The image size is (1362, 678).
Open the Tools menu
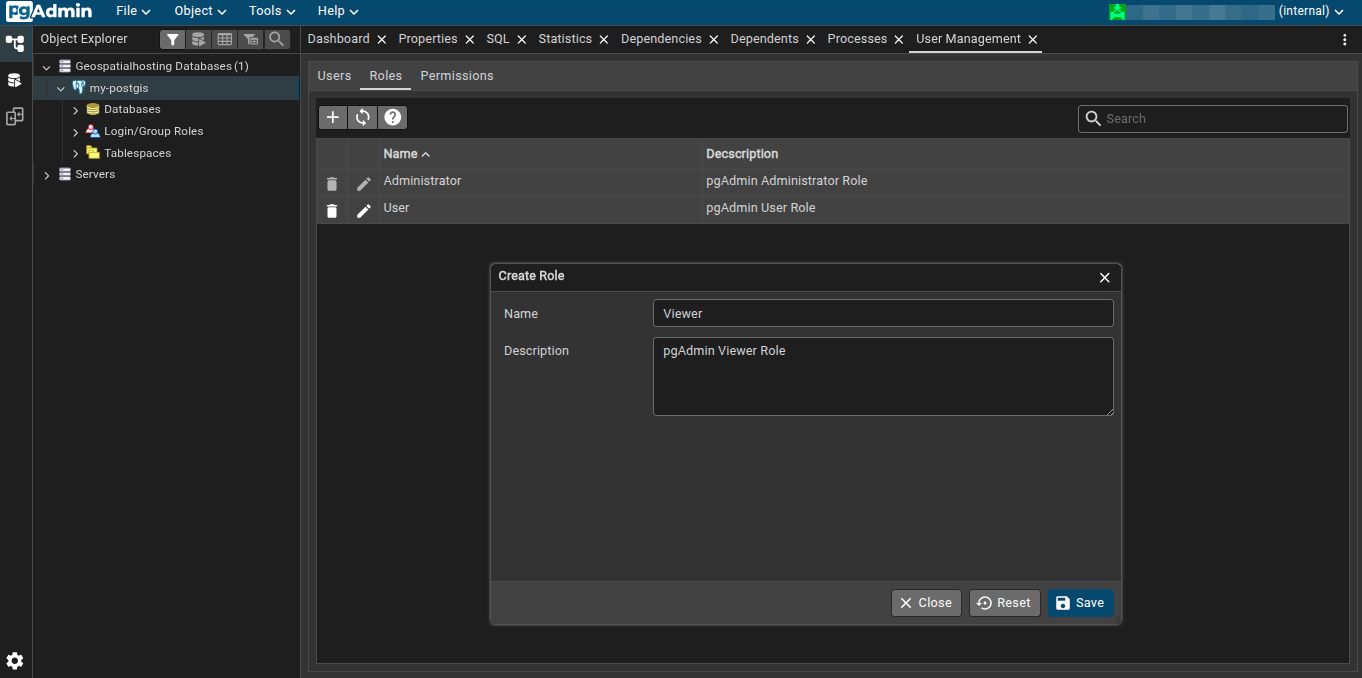(x=272, y=11)
